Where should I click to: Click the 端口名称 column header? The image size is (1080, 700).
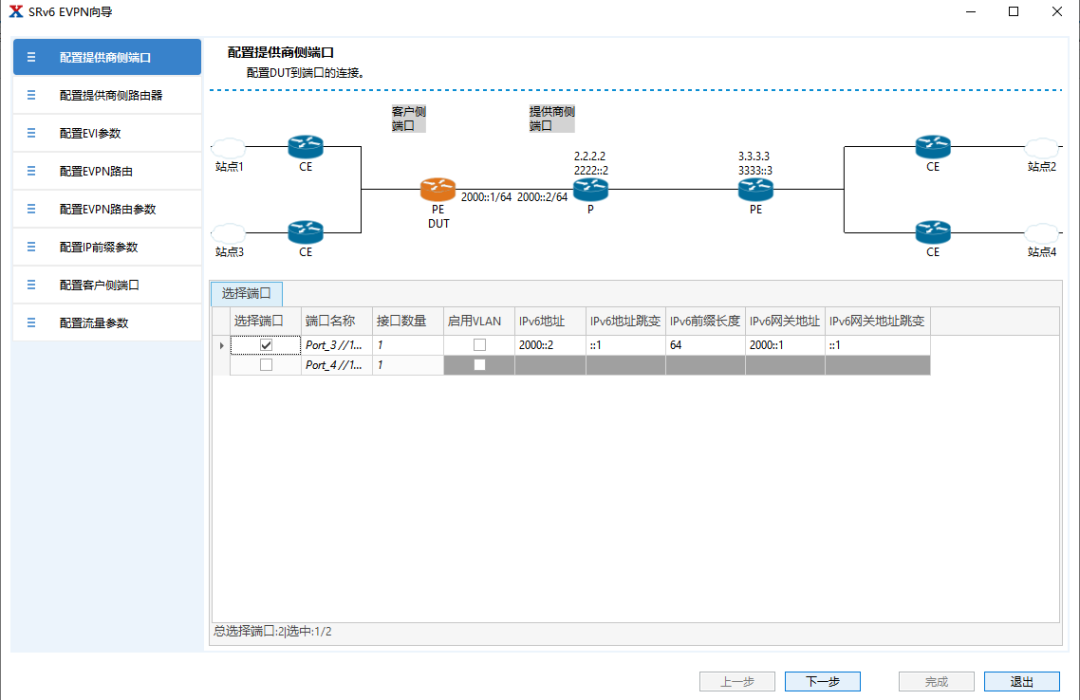[336, 321]
